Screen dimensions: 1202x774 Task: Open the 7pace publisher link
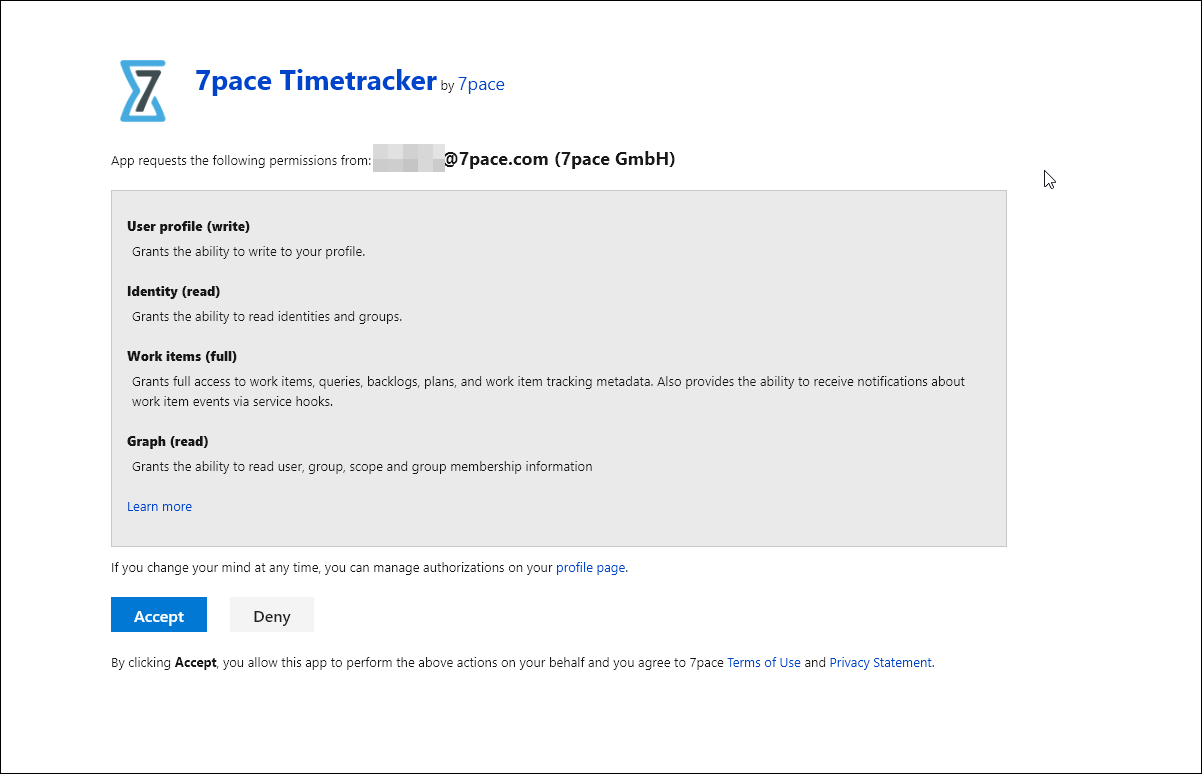click(481, 85)
